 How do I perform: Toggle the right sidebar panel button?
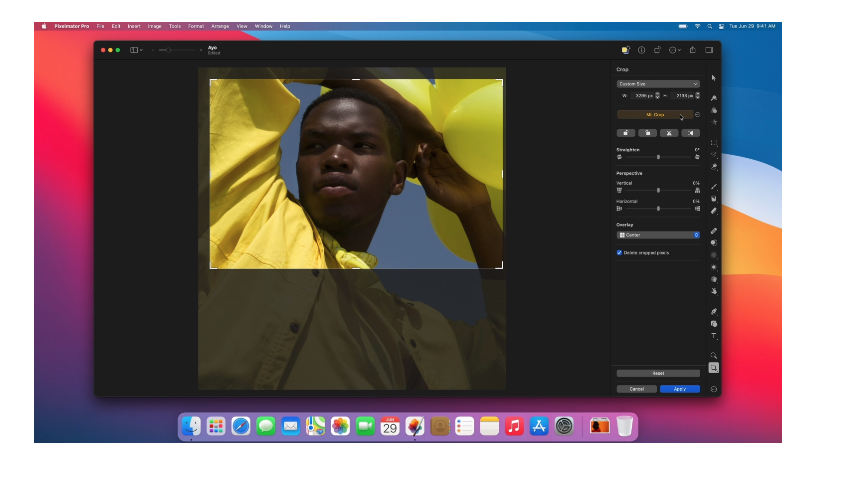tap(709, 50)
